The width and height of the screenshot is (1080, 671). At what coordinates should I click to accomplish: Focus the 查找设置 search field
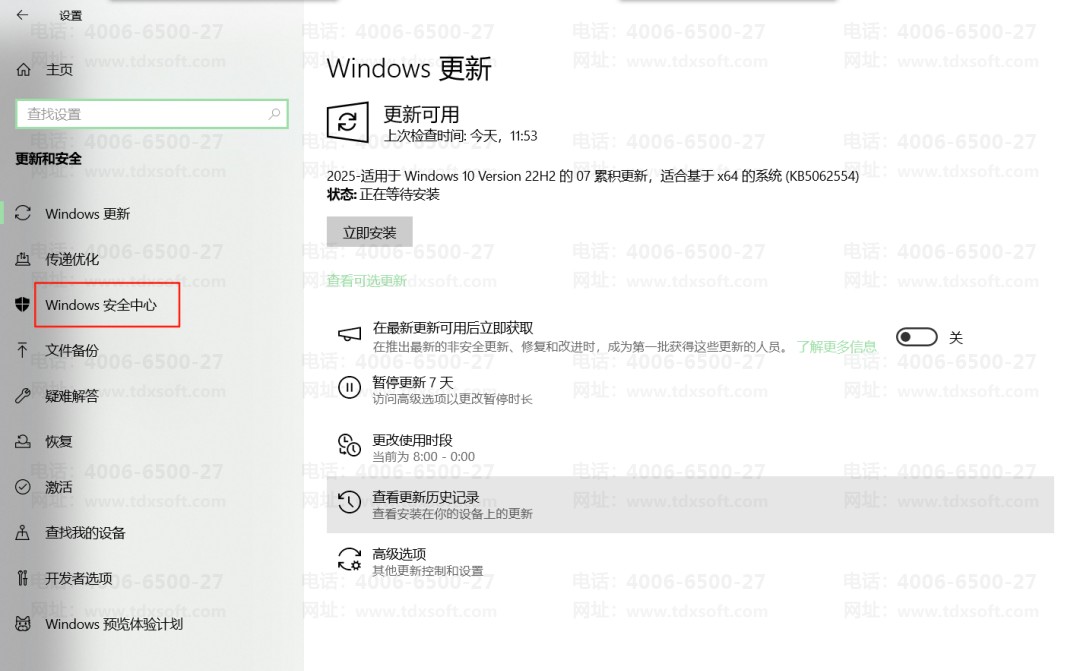coord(152,114)
